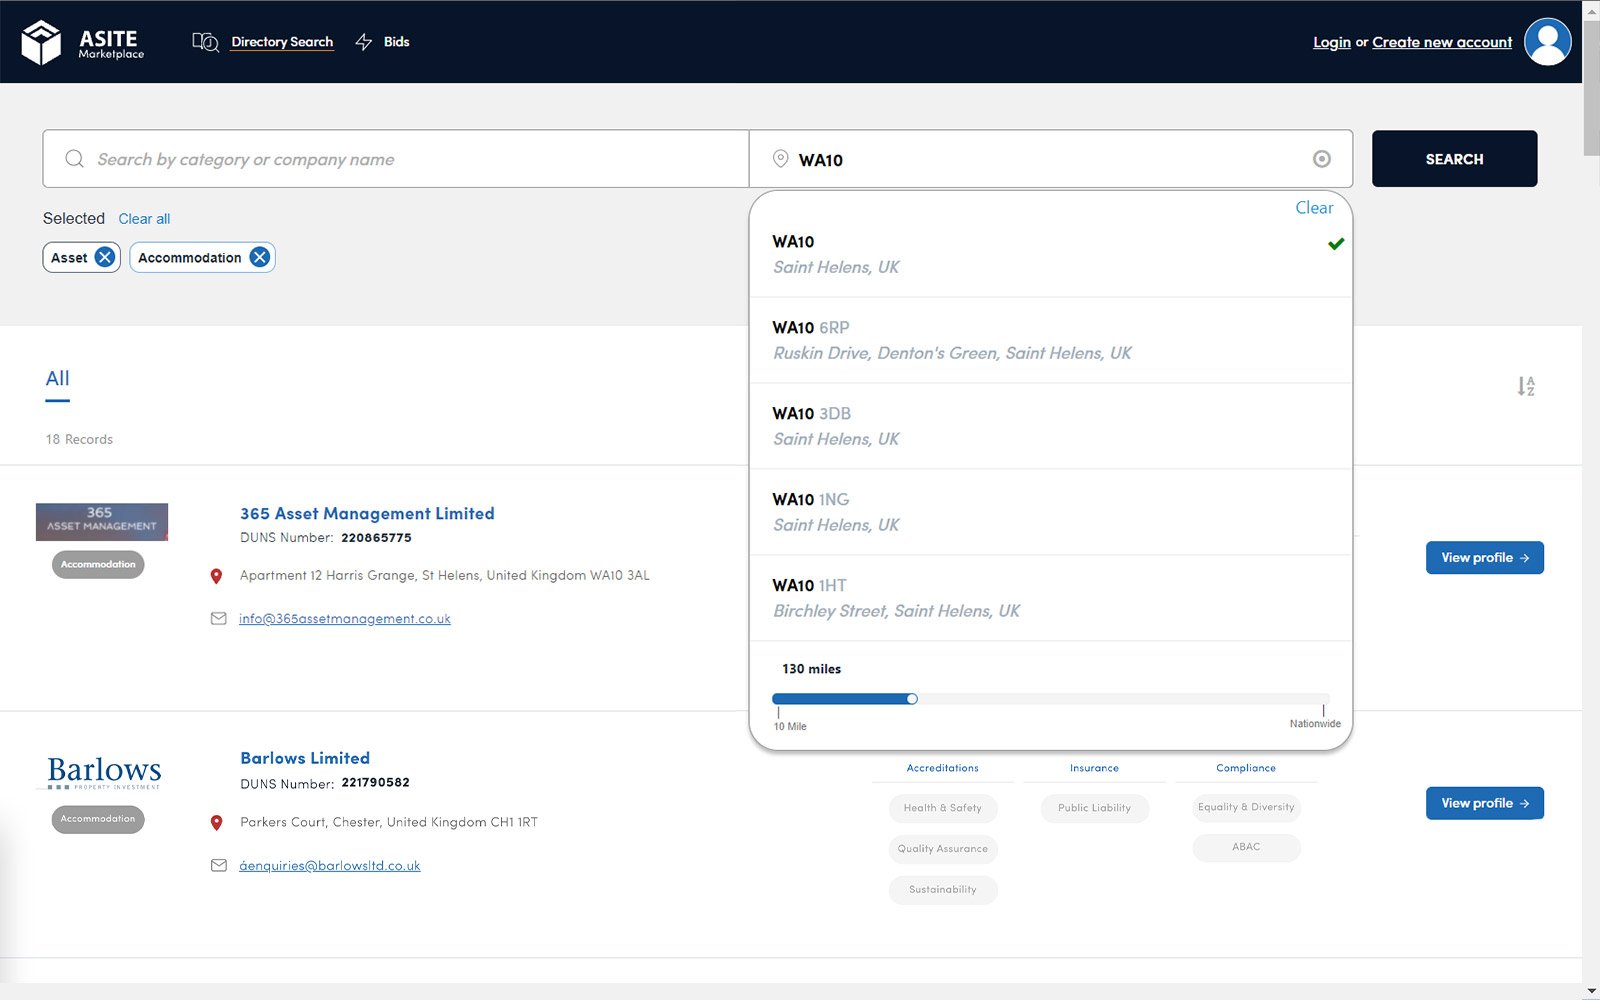1600x1000 pixels.
Task: Select the All results tab
Action: [x=58, y=379]
